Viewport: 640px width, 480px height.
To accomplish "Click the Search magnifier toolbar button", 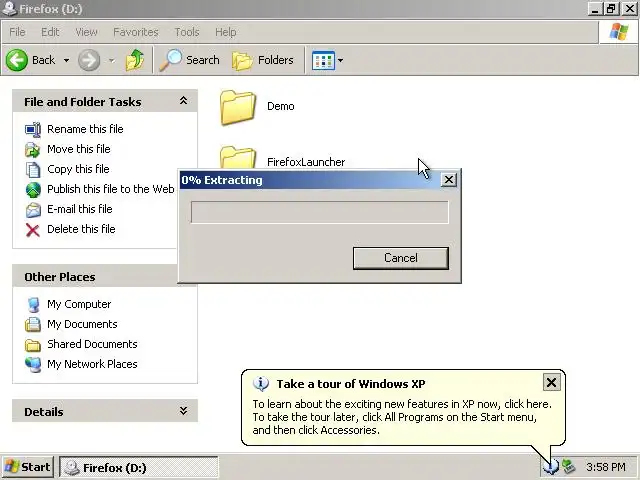I will pos(189,60).
